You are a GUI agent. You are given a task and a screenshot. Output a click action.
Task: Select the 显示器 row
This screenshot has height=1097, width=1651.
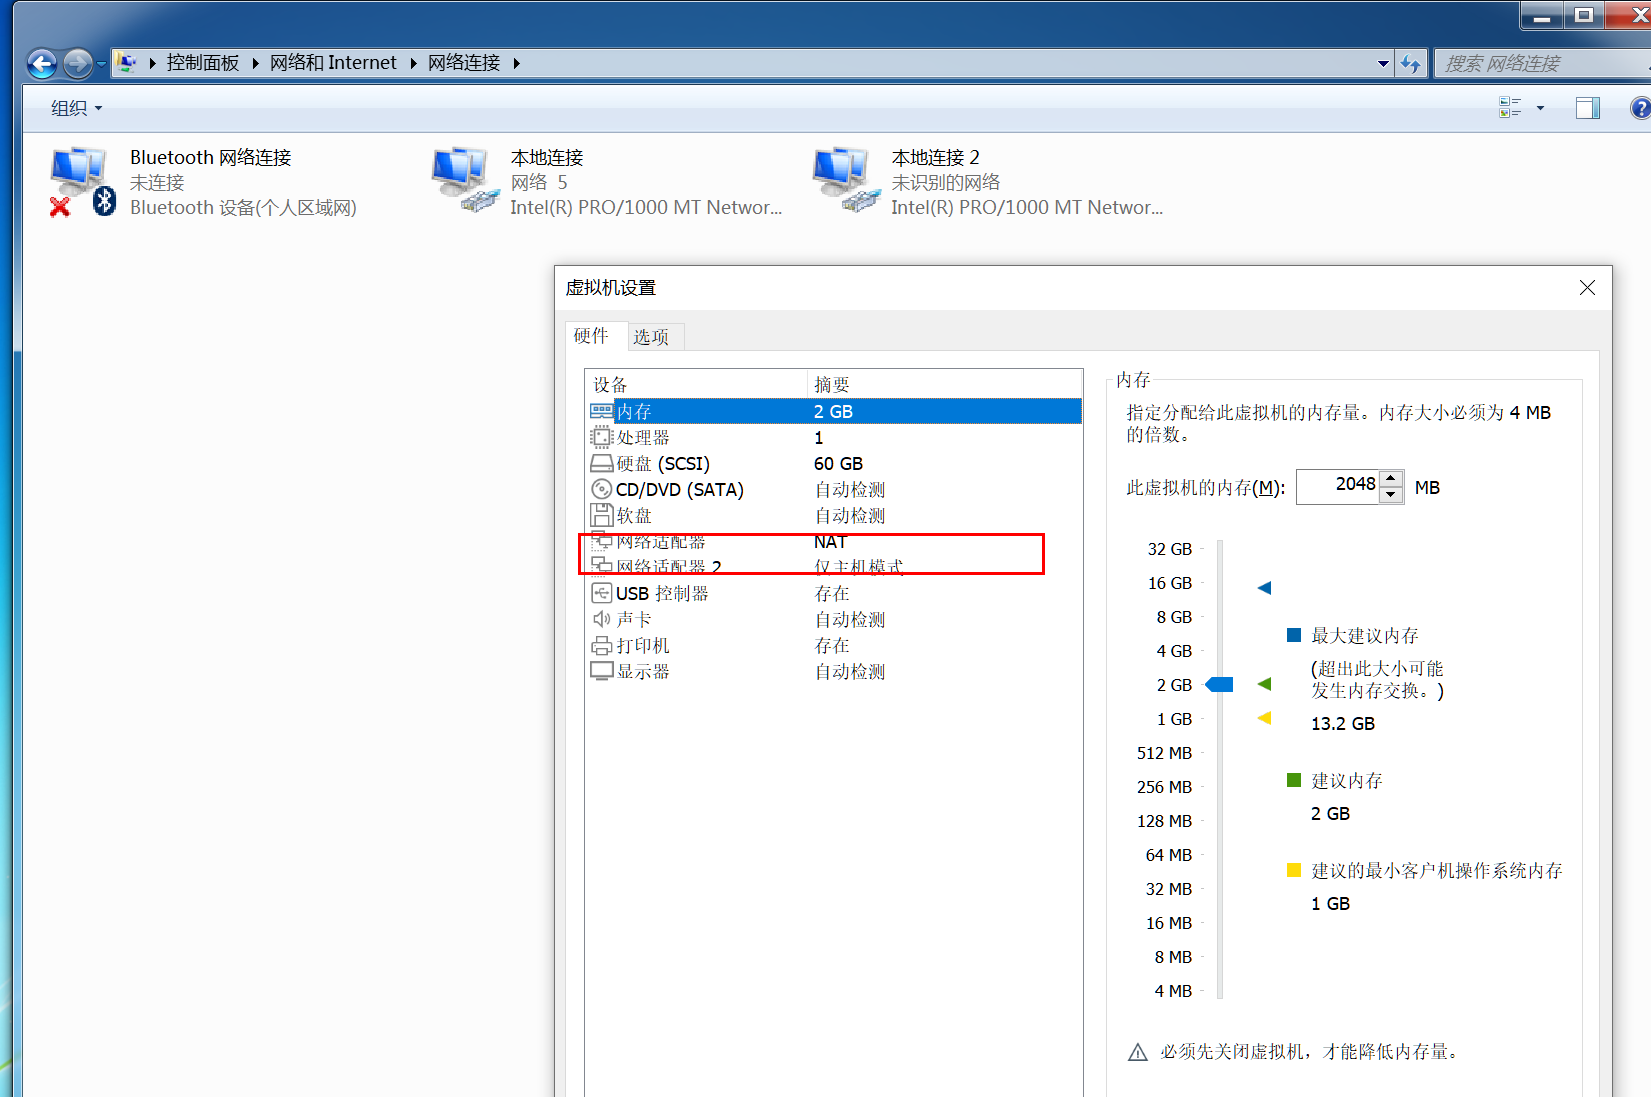834,671
